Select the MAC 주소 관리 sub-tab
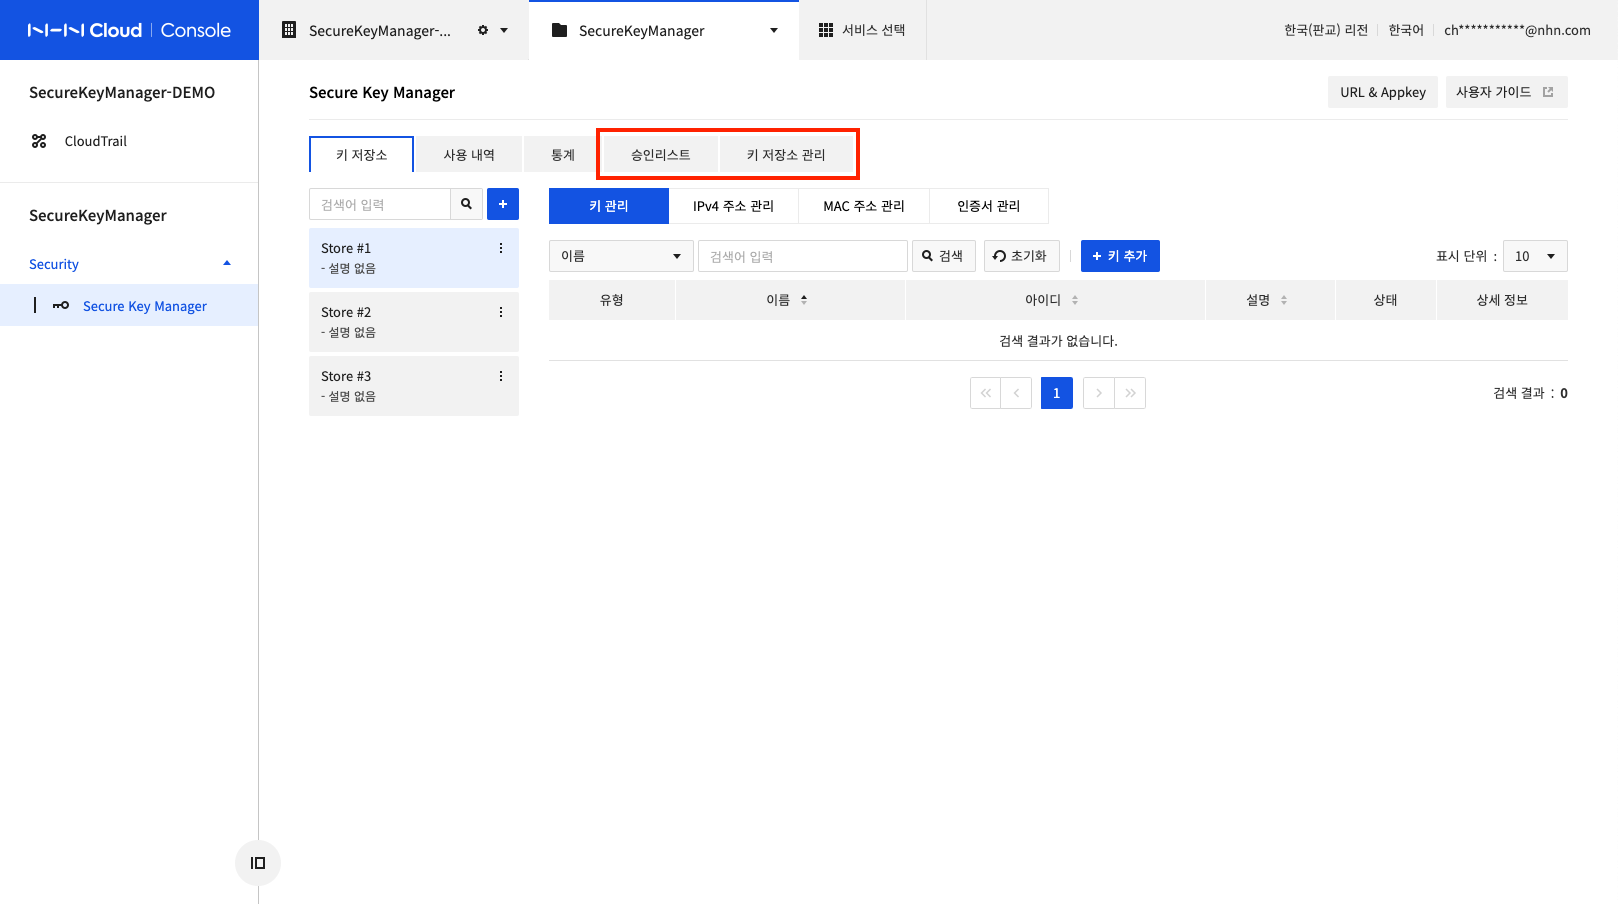Screen dimensions: 1618x904 (864, 206)
